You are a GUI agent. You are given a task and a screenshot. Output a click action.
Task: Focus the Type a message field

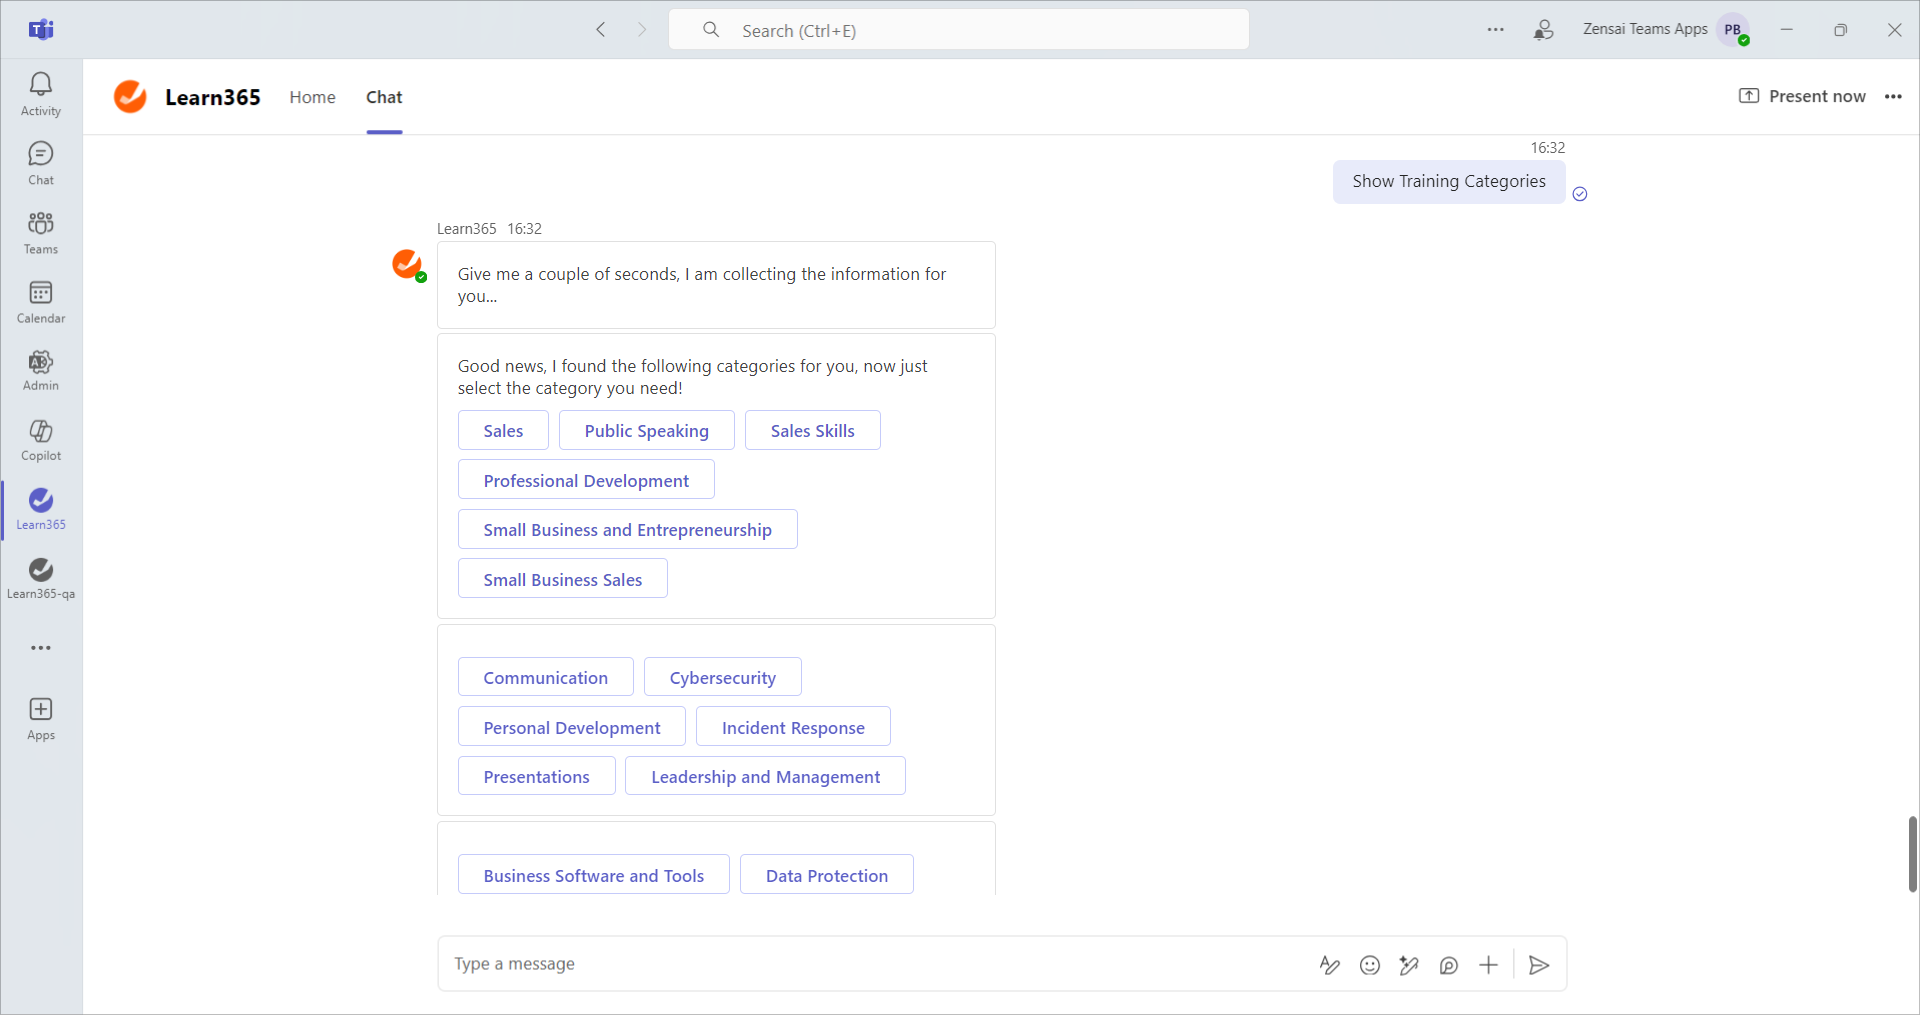click(x=870, y=964)
